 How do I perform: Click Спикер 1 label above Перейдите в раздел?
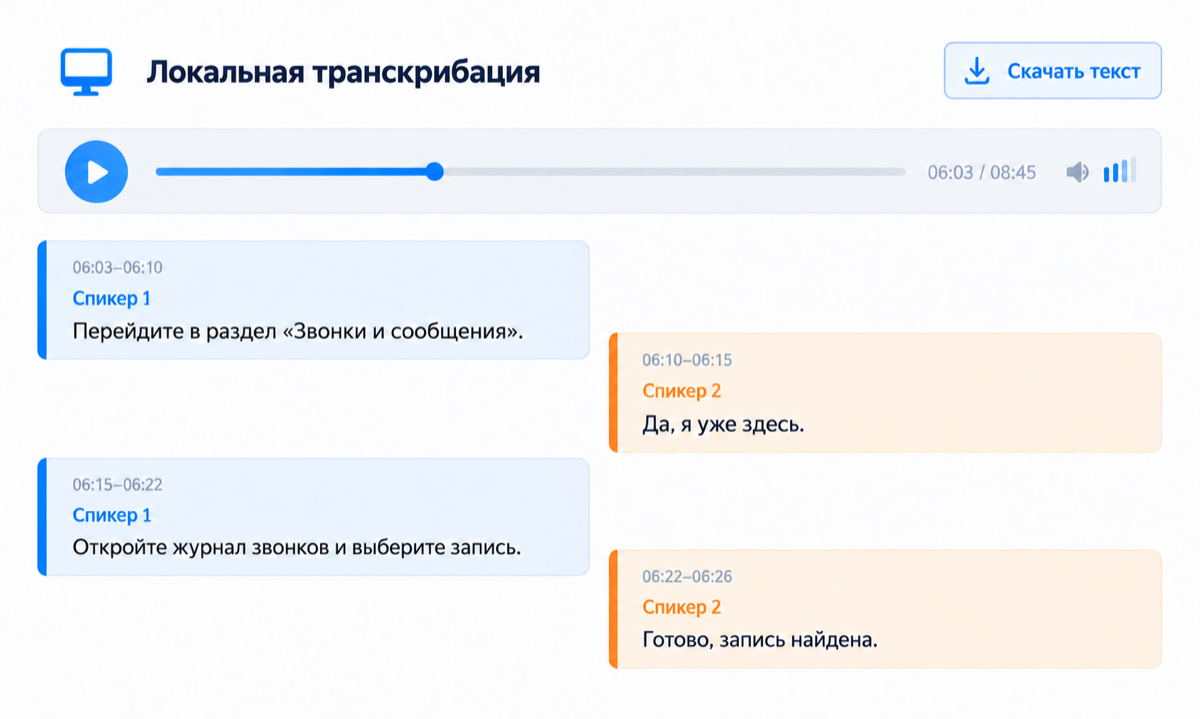pyautogui.click(x=112, y=298)
